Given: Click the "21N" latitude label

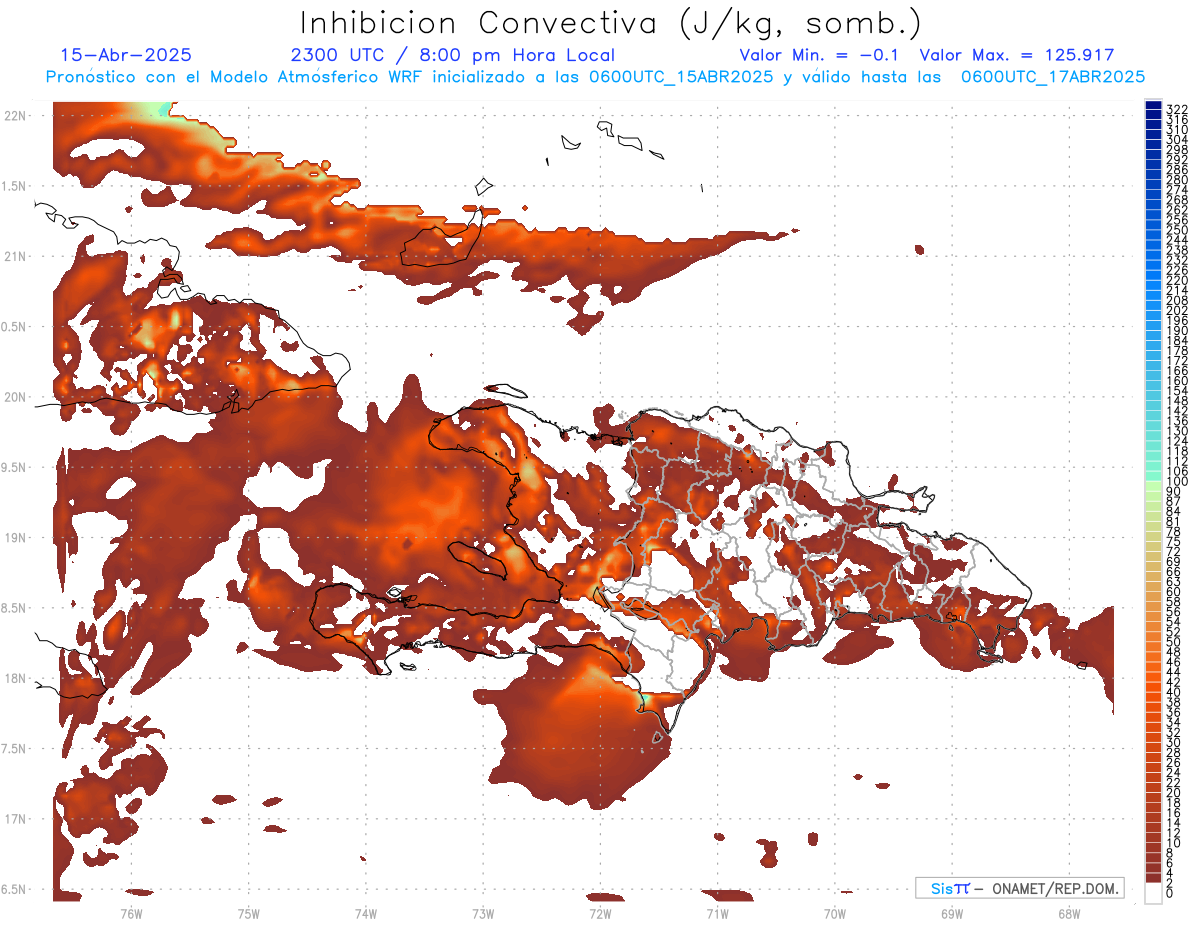Looking at the screenshot, I should click(15, 256).
